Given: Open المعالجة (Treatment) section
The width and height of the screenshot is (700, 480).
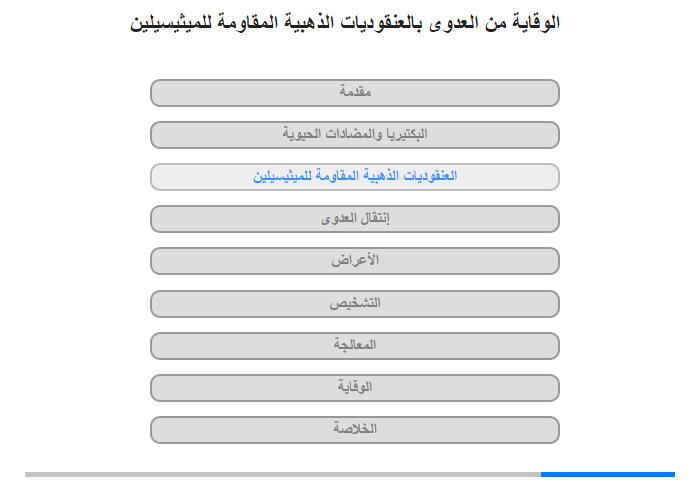Looking at the screenshot, I should pyautogui.click(x=354, y=346).
